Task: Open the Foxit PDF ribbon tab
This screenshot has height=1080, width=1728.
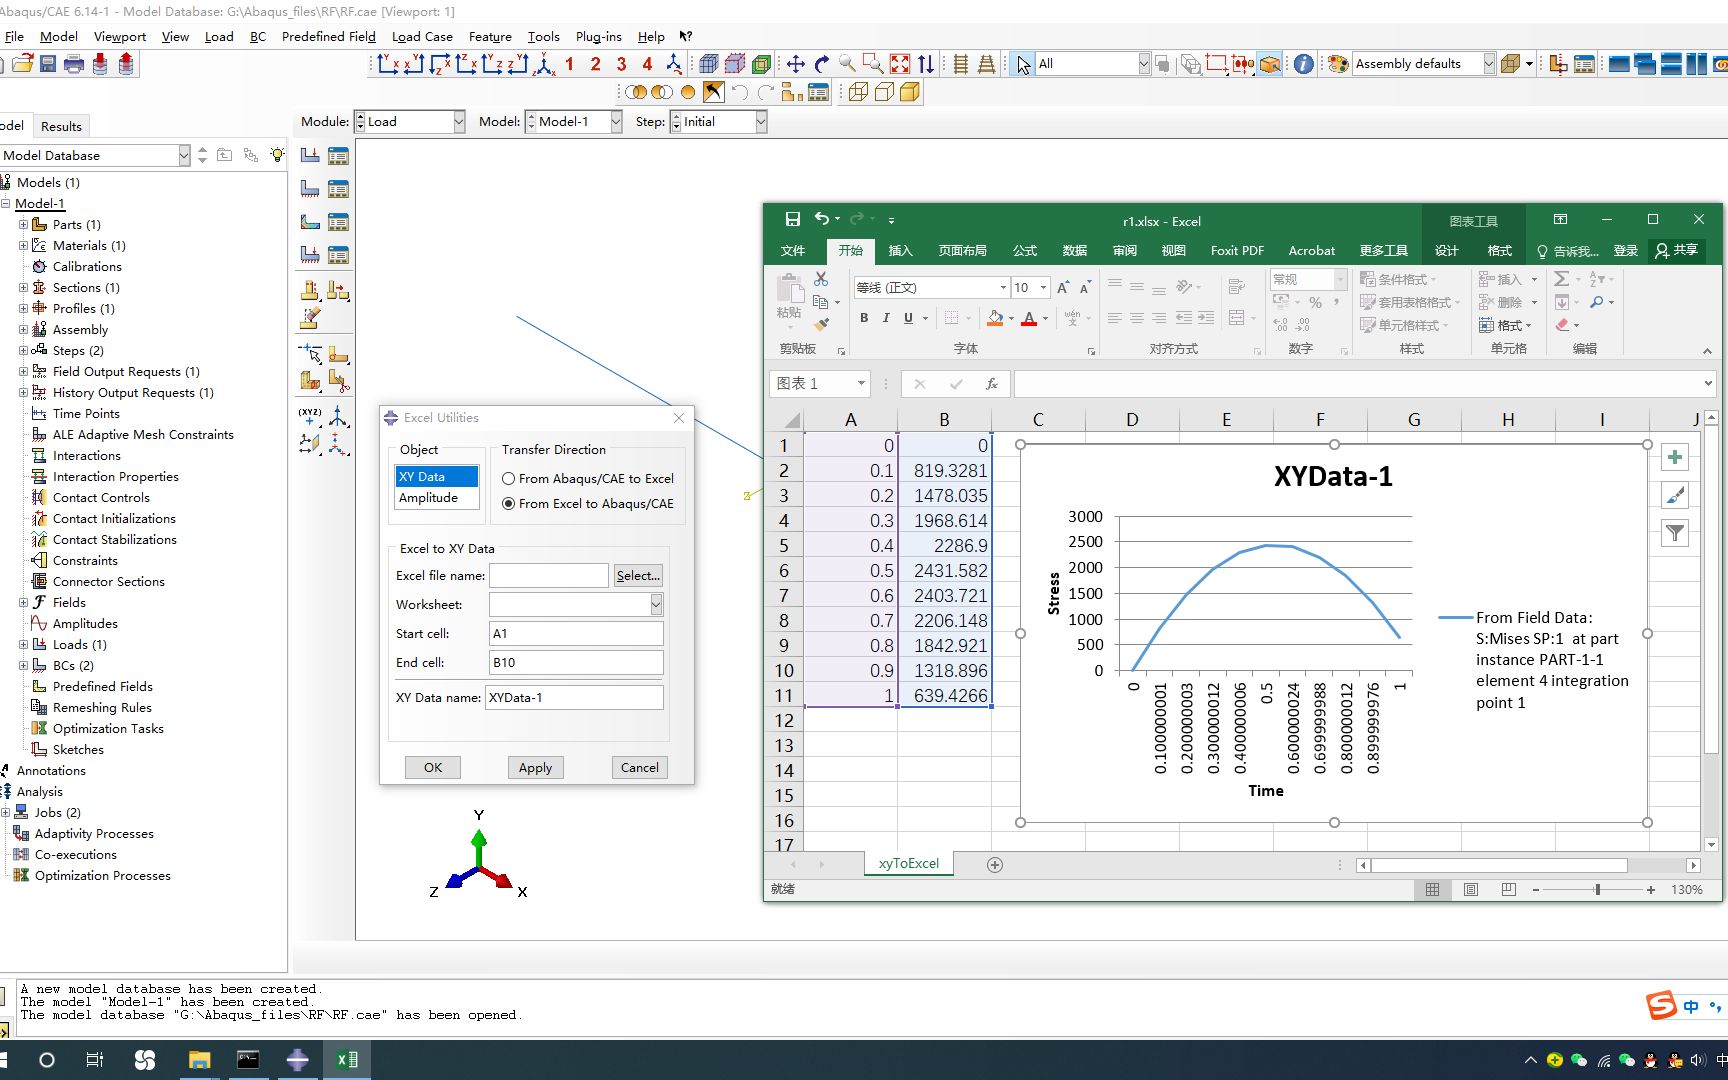Action: (x=1237, y=251)
